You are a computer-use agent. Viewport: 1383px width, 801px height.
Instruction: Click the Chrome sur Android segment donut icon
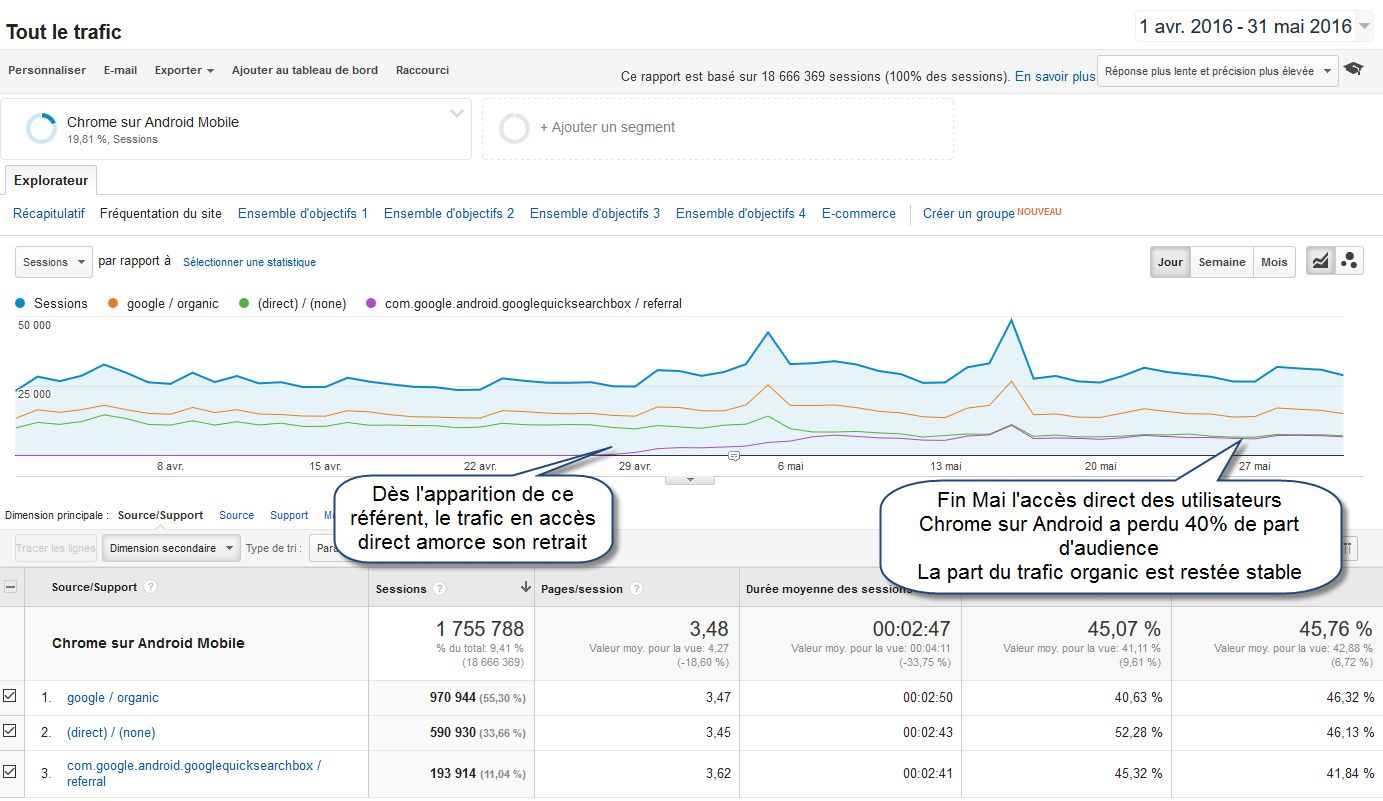(42, 129)
